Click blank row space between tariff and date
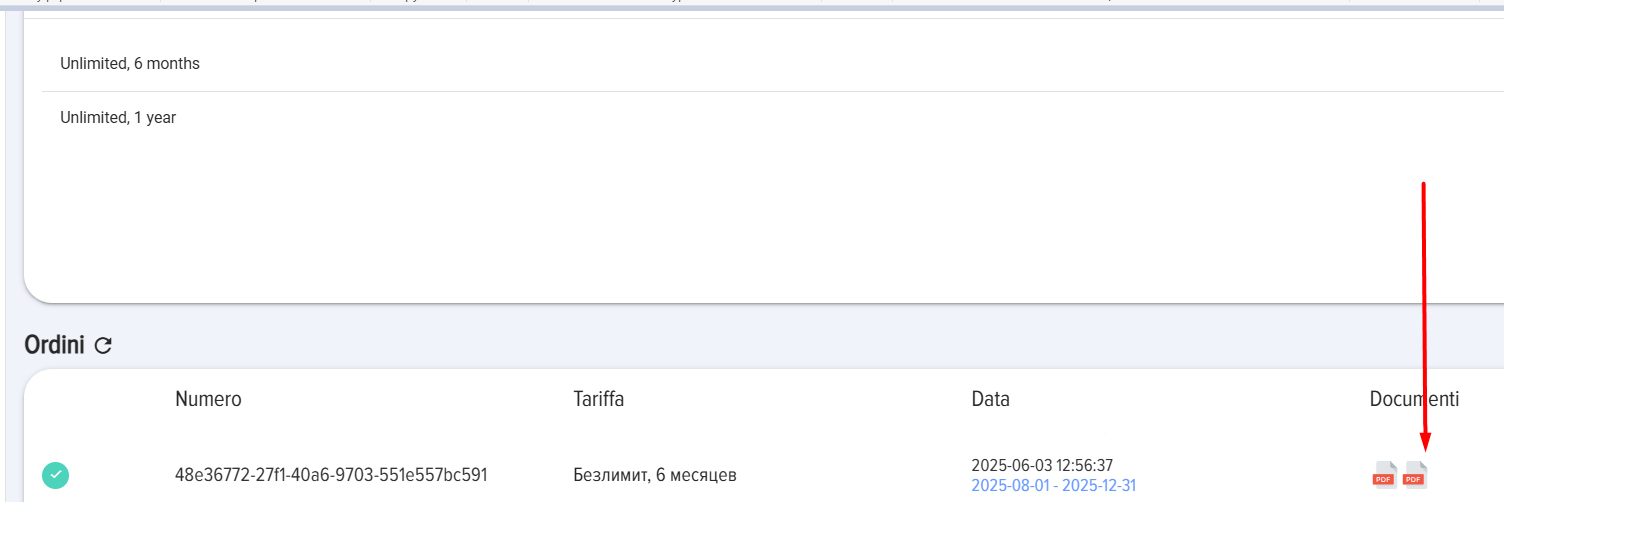1633x534 pixels. 850,475
